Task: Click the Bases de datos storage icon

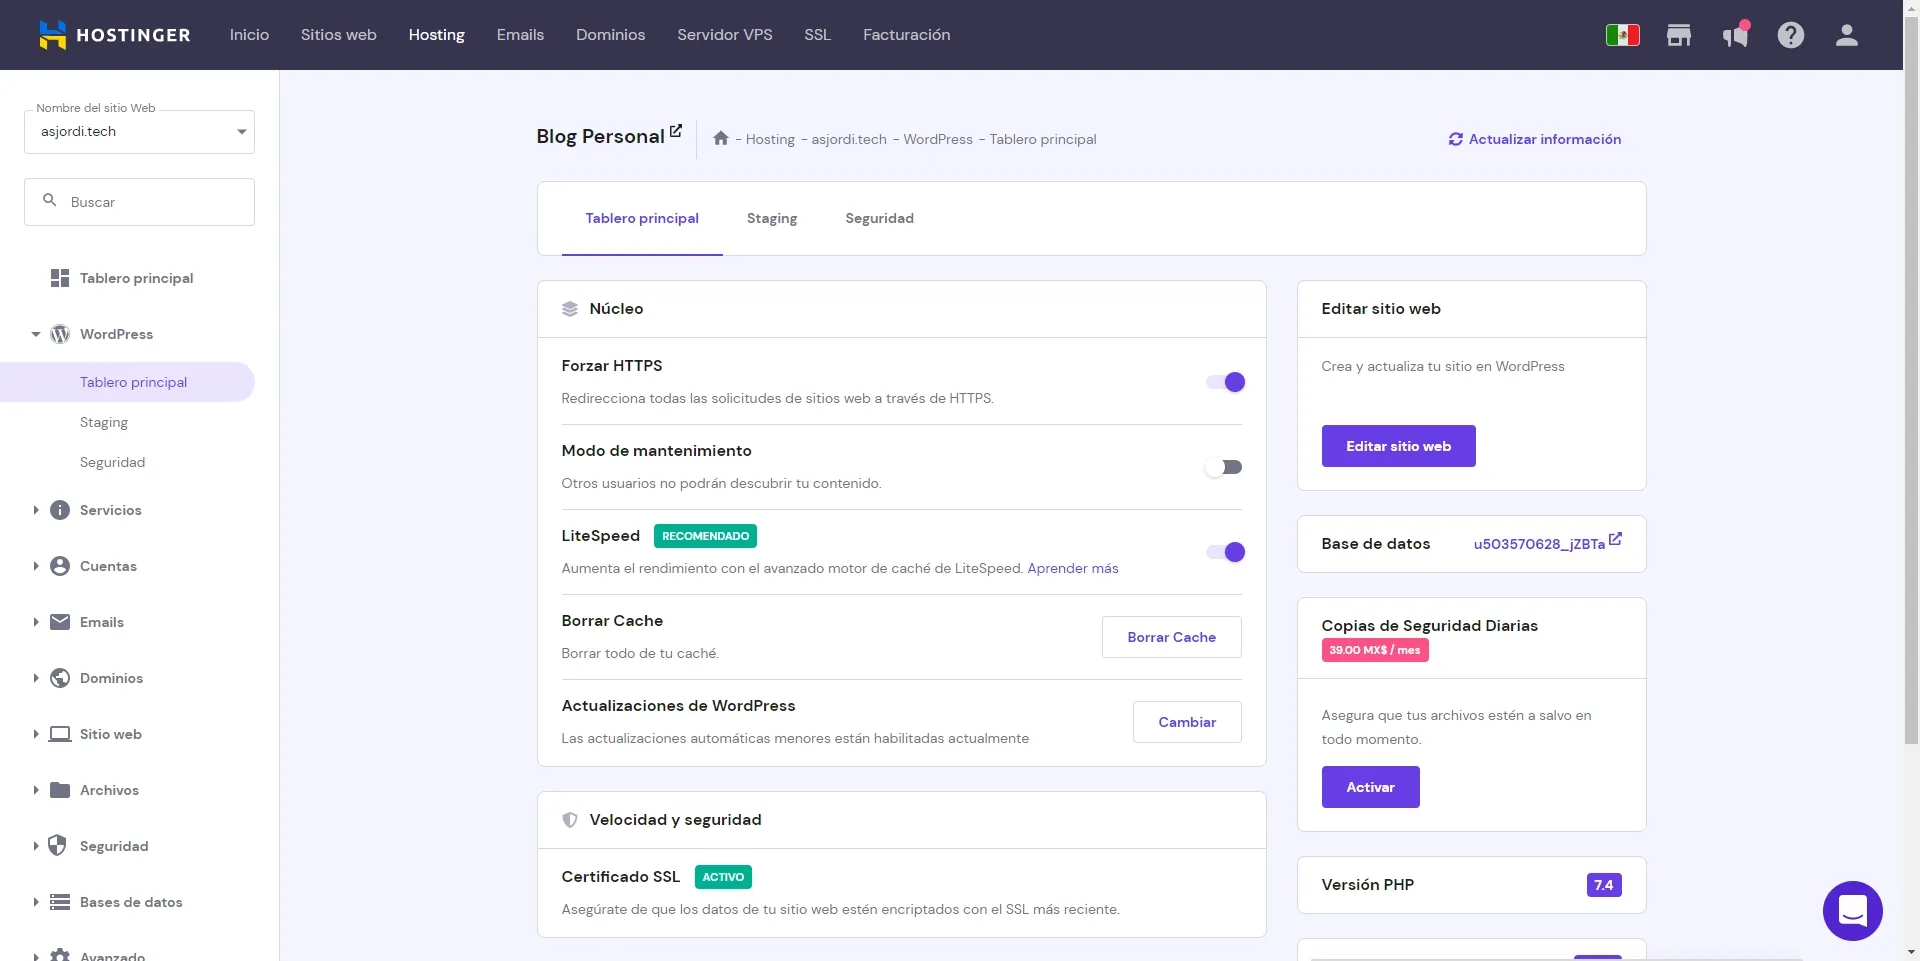Action: [x=60, y=902]
